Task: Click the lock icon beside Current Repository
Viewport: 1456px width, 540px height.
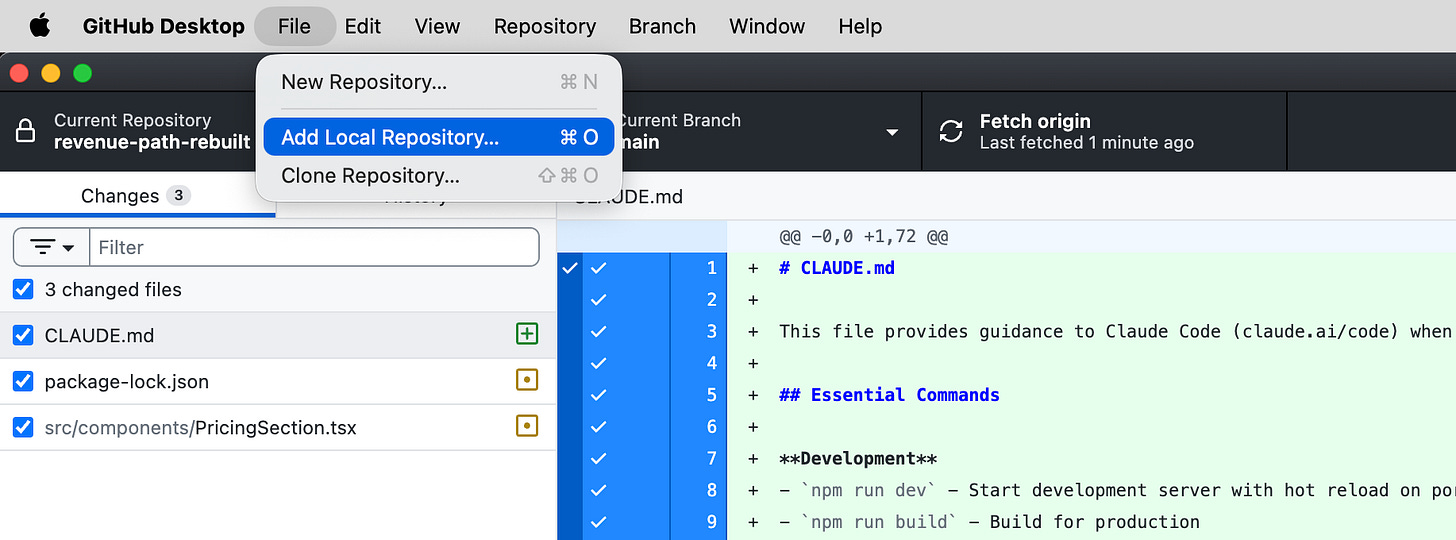Action: (x=26, y=131)
